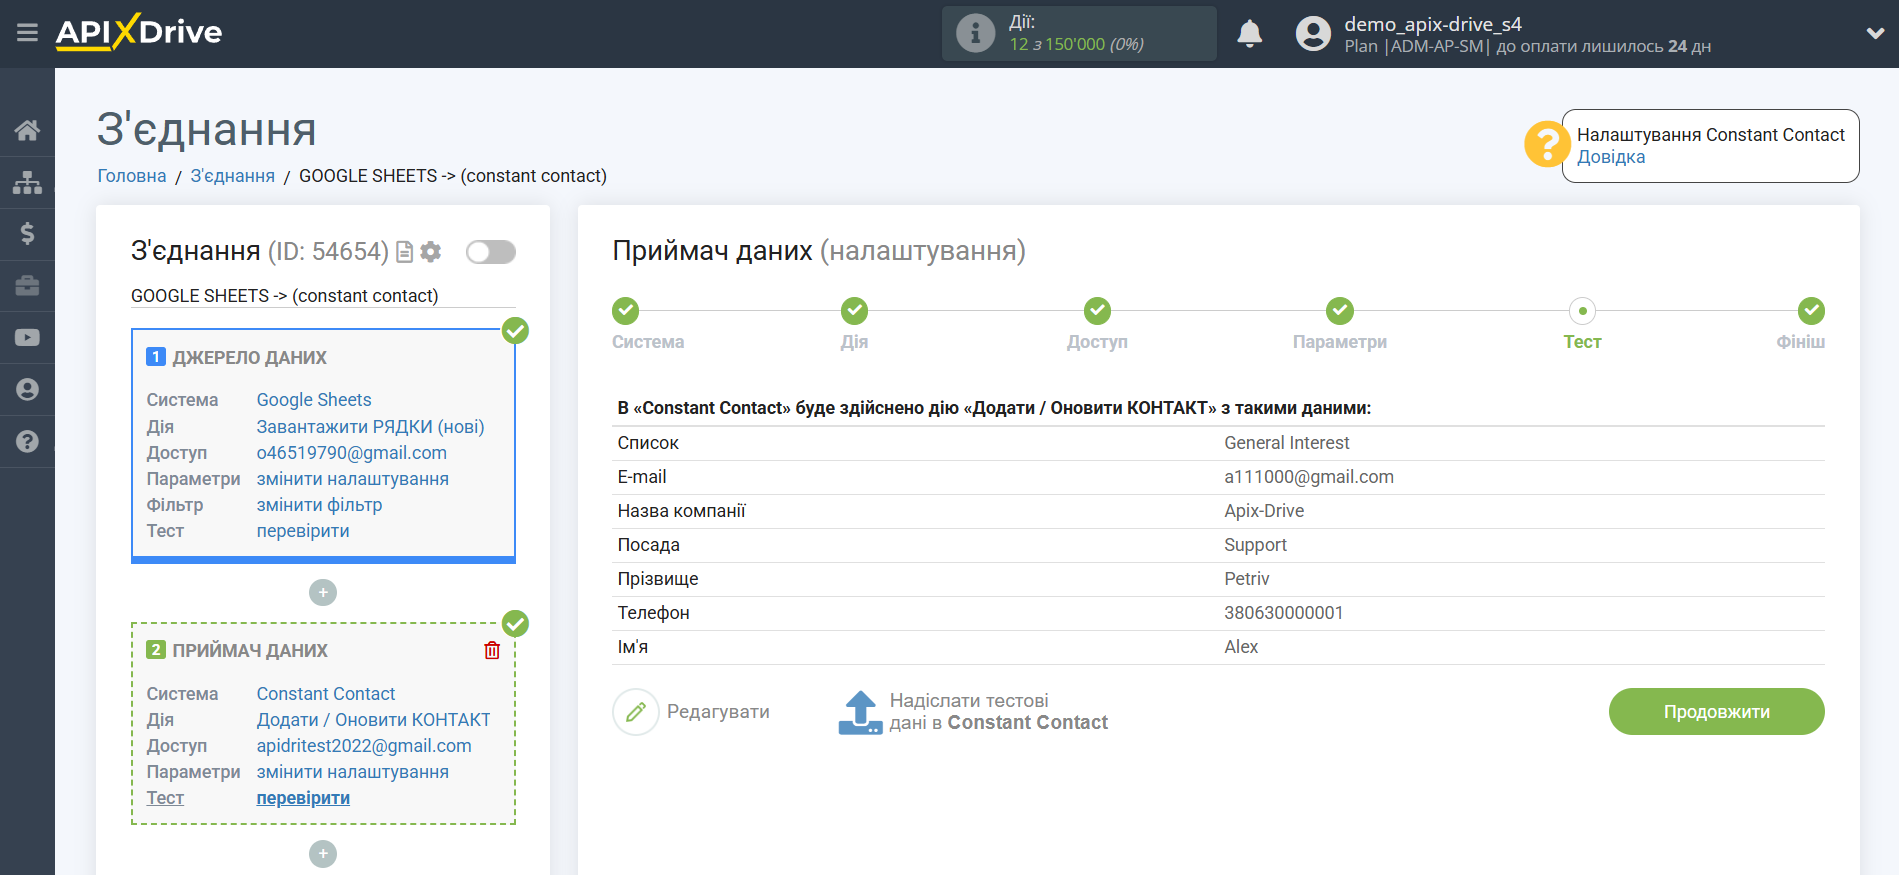The height and width of the screenshot is (875, 1899).
Task: Open the video tutorials sidebar icon
Action: tap(27, 338)
